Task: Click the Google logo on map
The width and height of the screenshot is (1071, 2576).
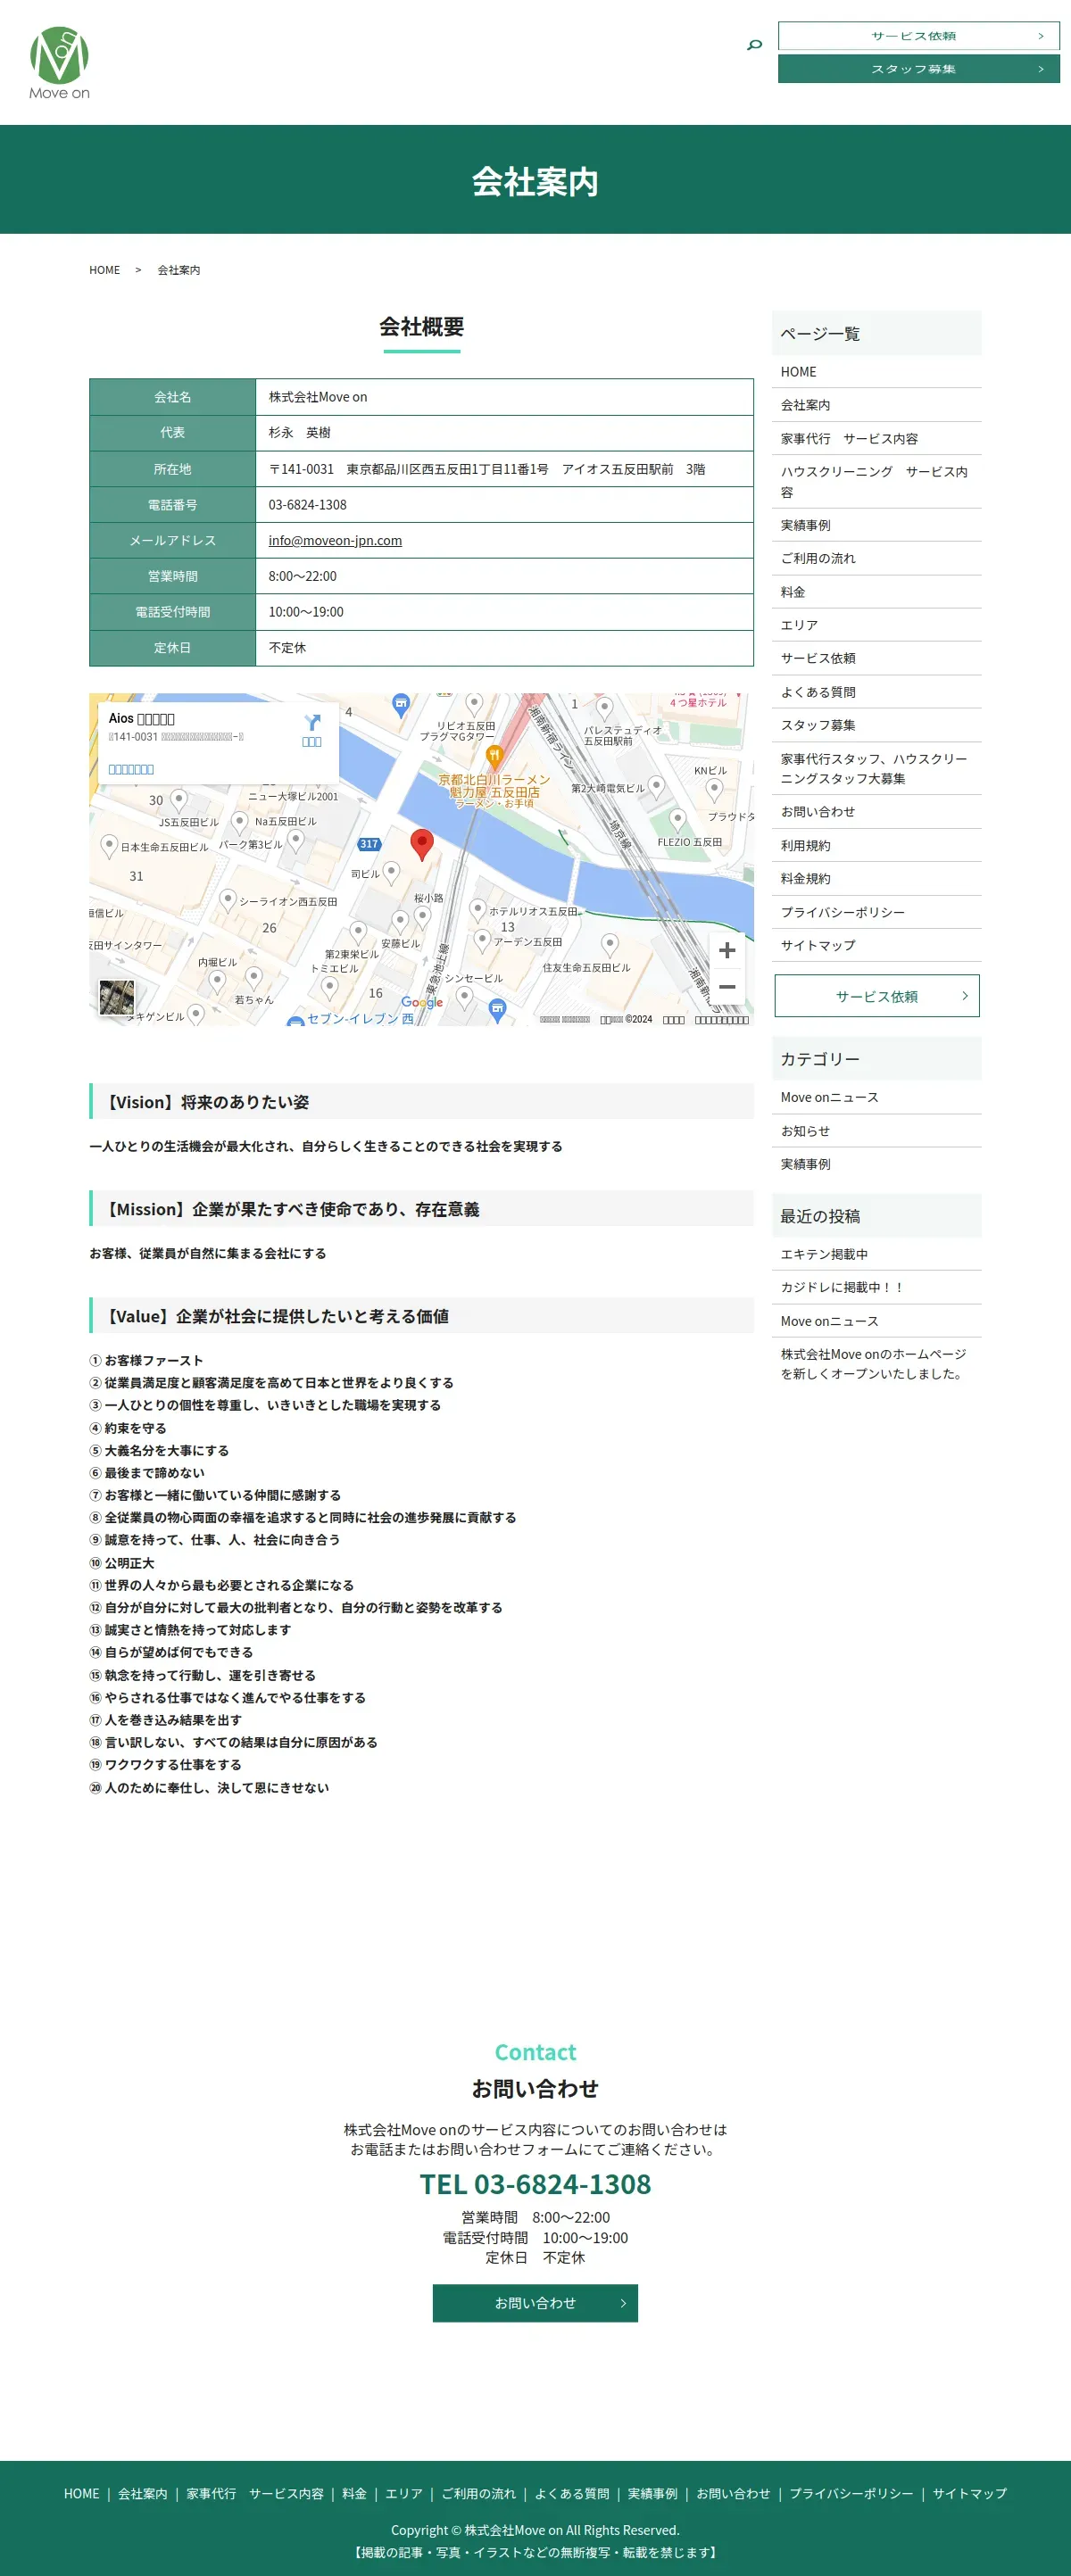Action: coord(422,1002)
